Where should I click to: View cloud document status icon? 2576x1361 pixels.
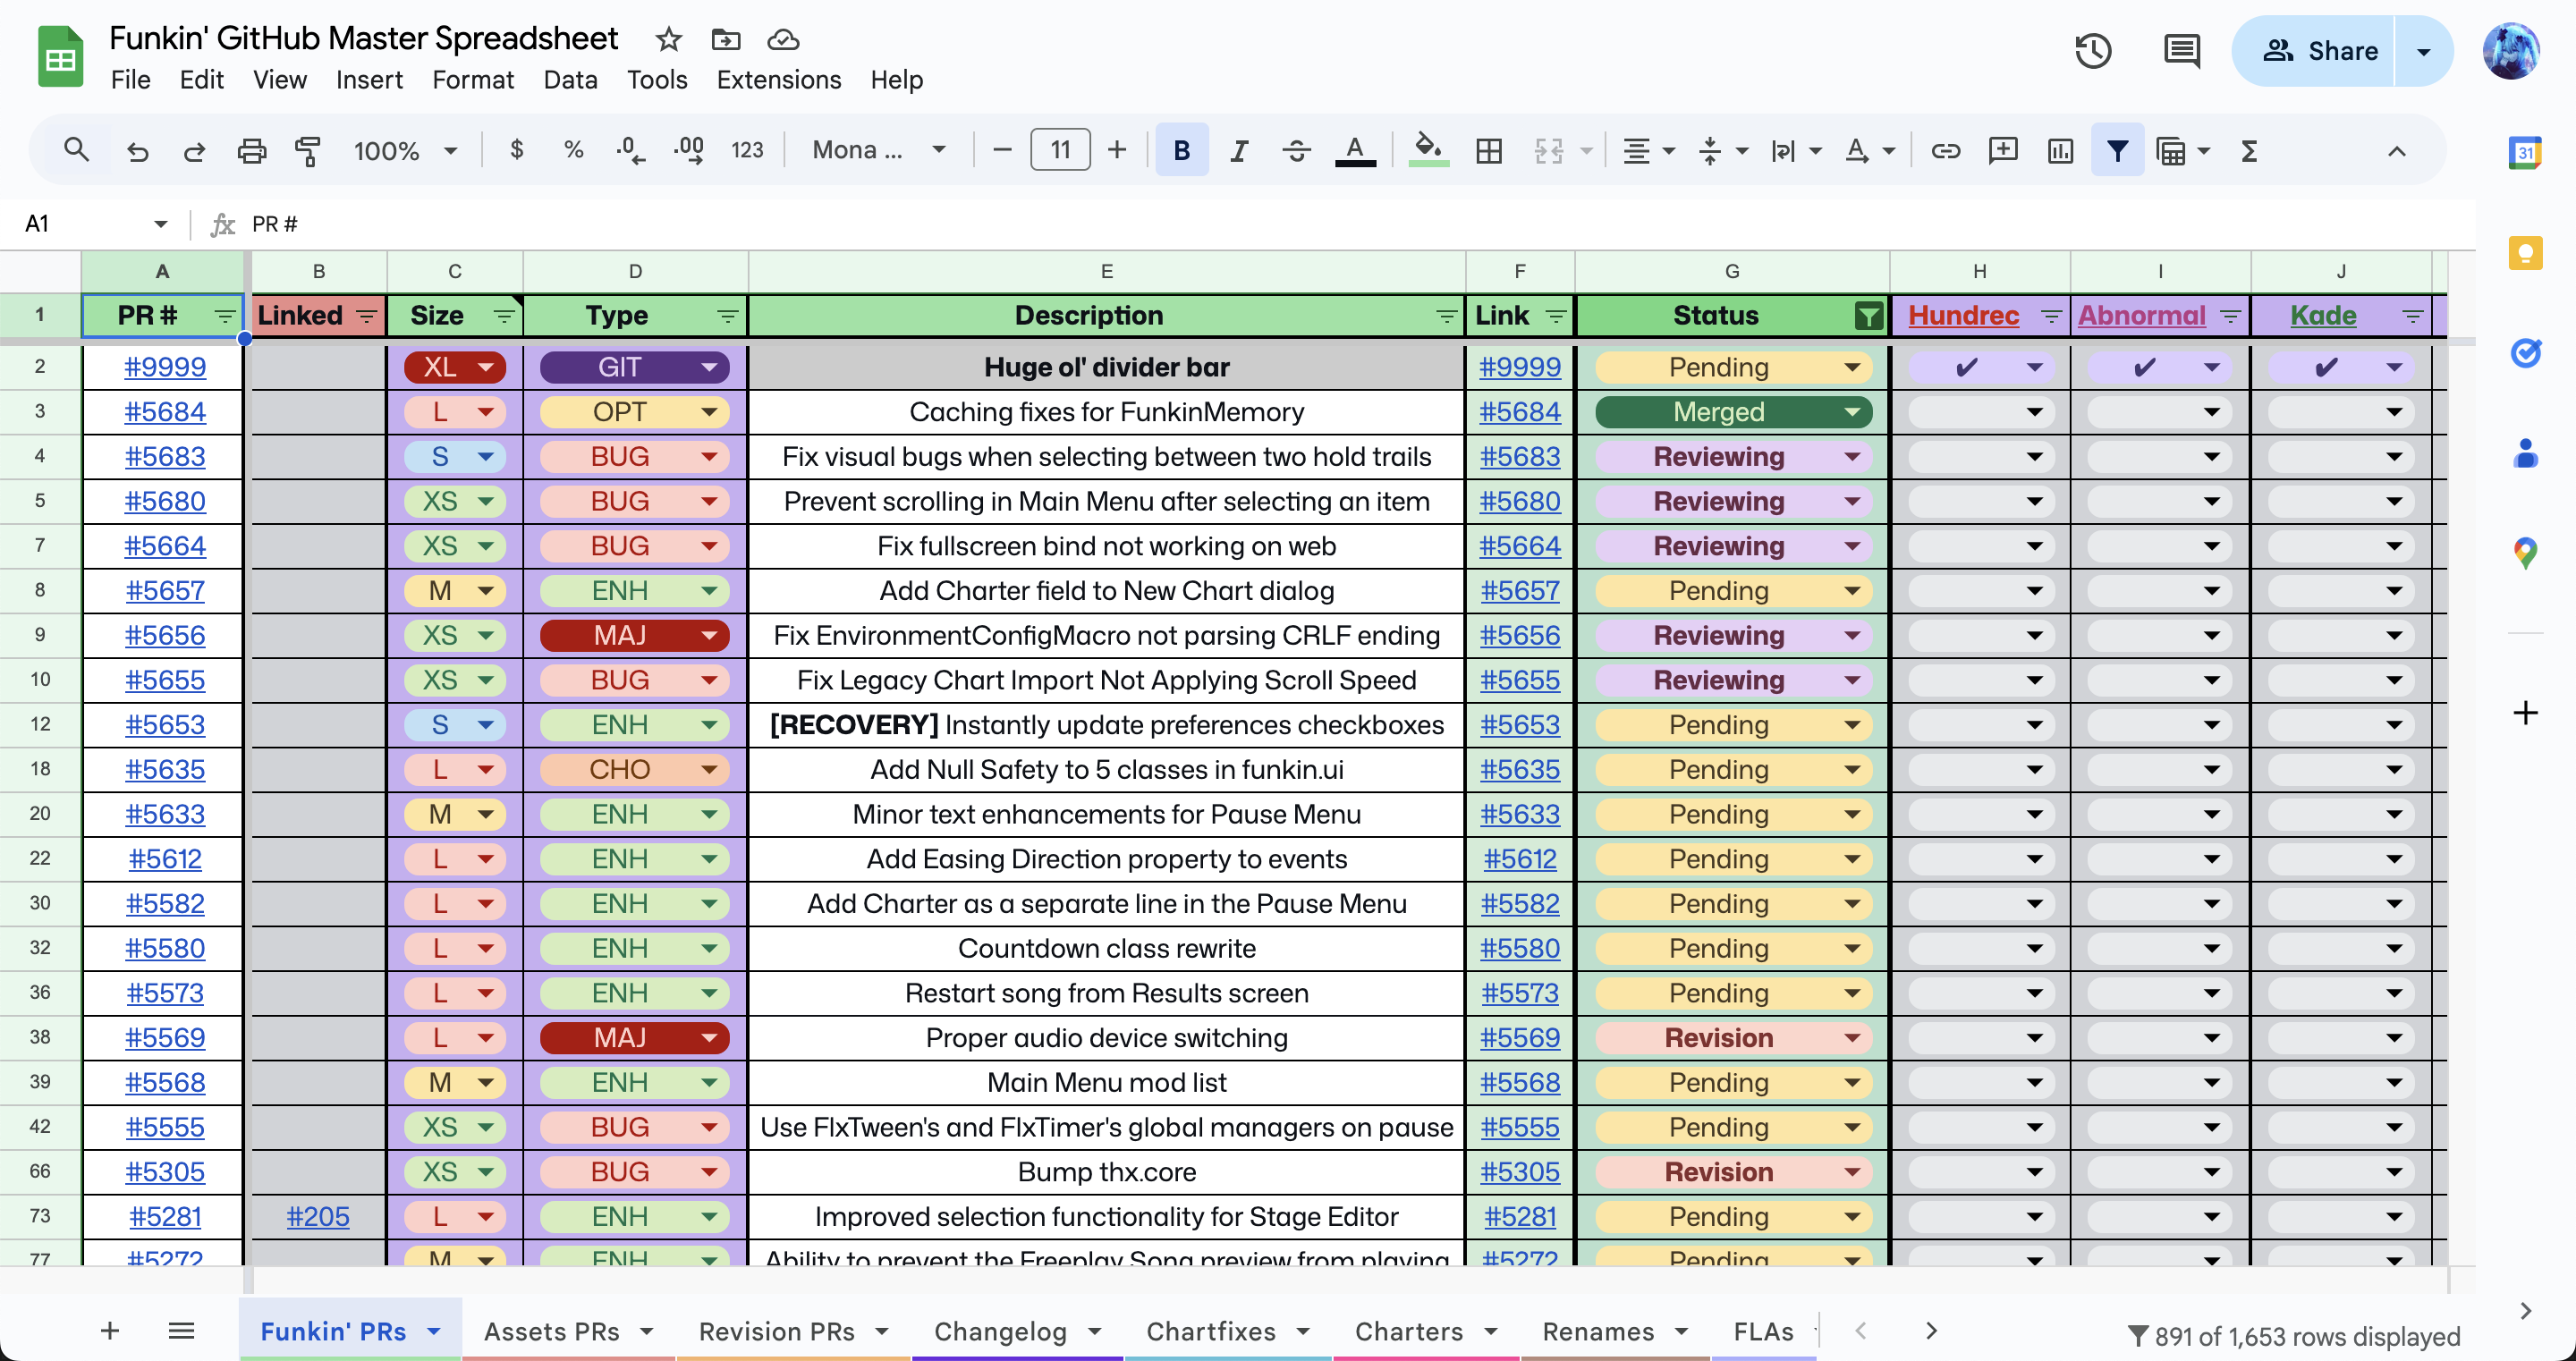click(x=782, y=39)
